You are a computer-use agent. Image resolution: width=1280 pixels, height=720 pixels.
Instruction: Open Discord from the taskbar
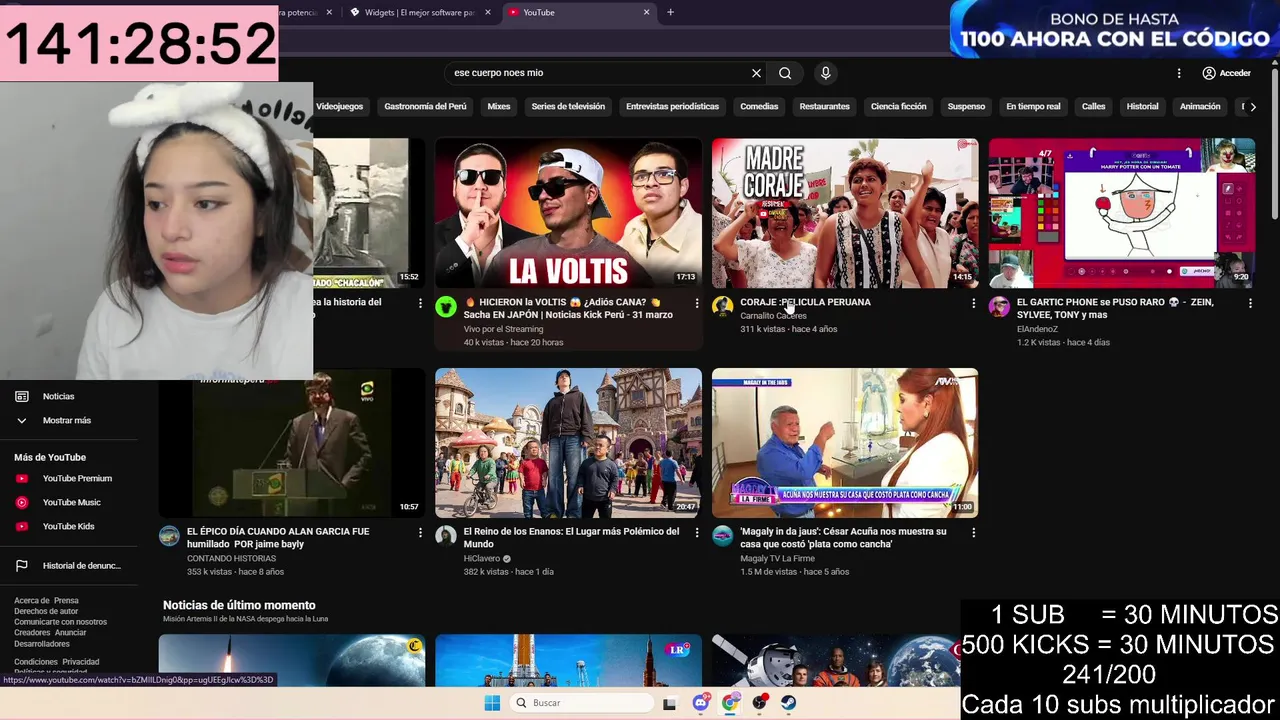pos(701,703)
